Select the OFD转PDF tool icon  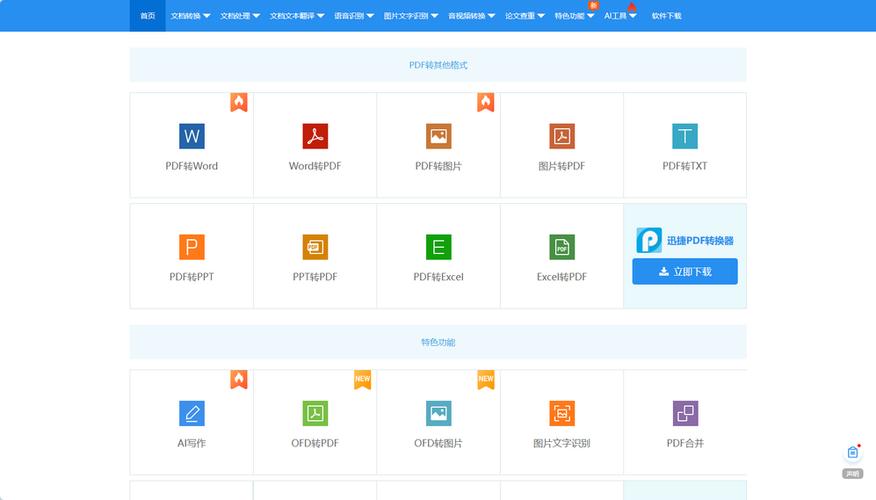point(315,413)
